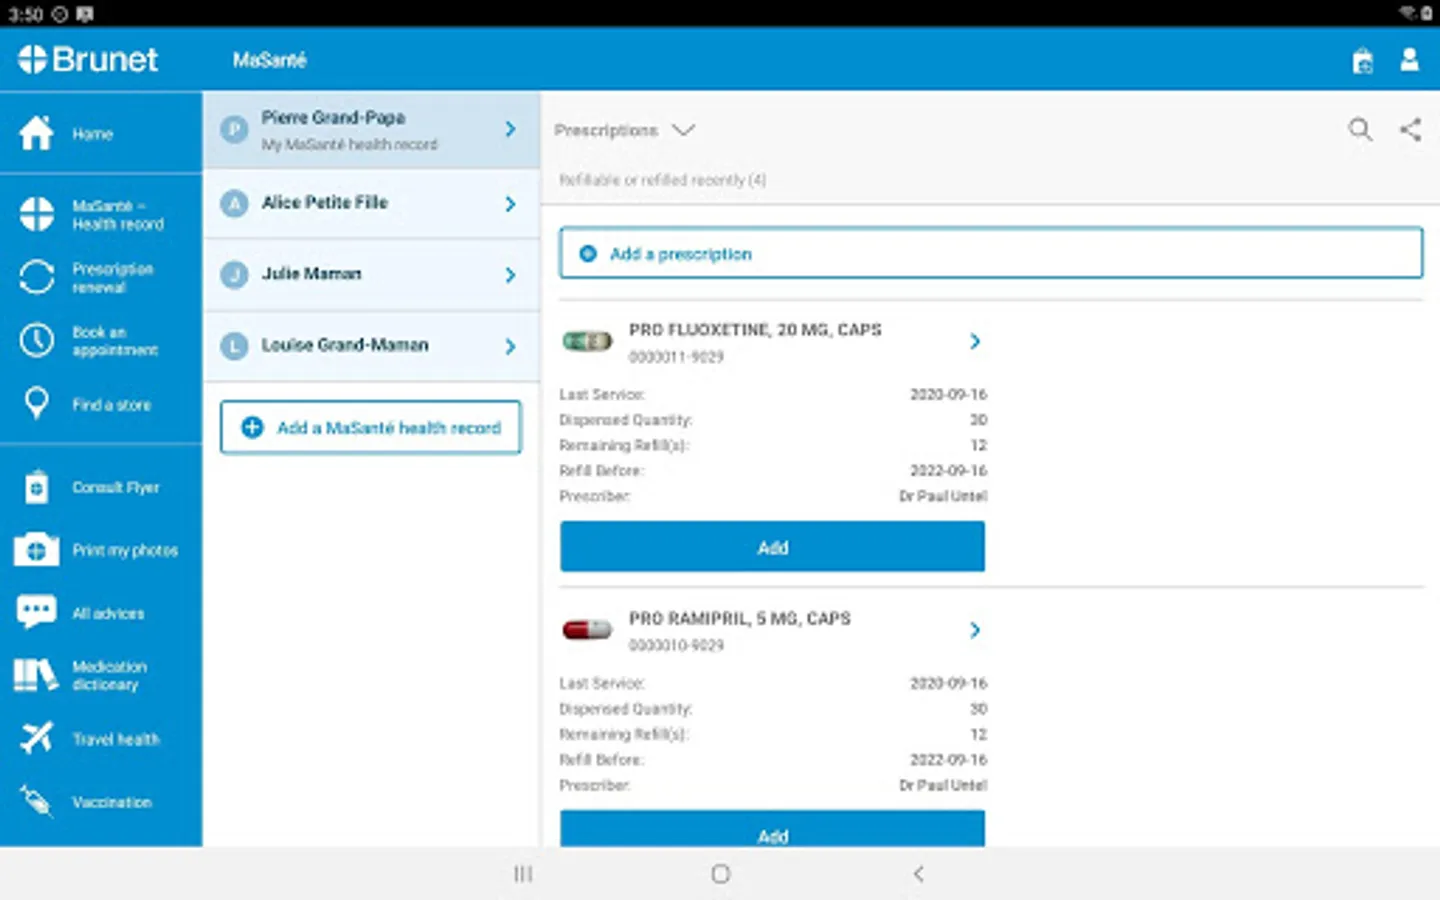Screen dimensions: 1440x900
Task: Tap Android home button
Action: tap(721, 874)
